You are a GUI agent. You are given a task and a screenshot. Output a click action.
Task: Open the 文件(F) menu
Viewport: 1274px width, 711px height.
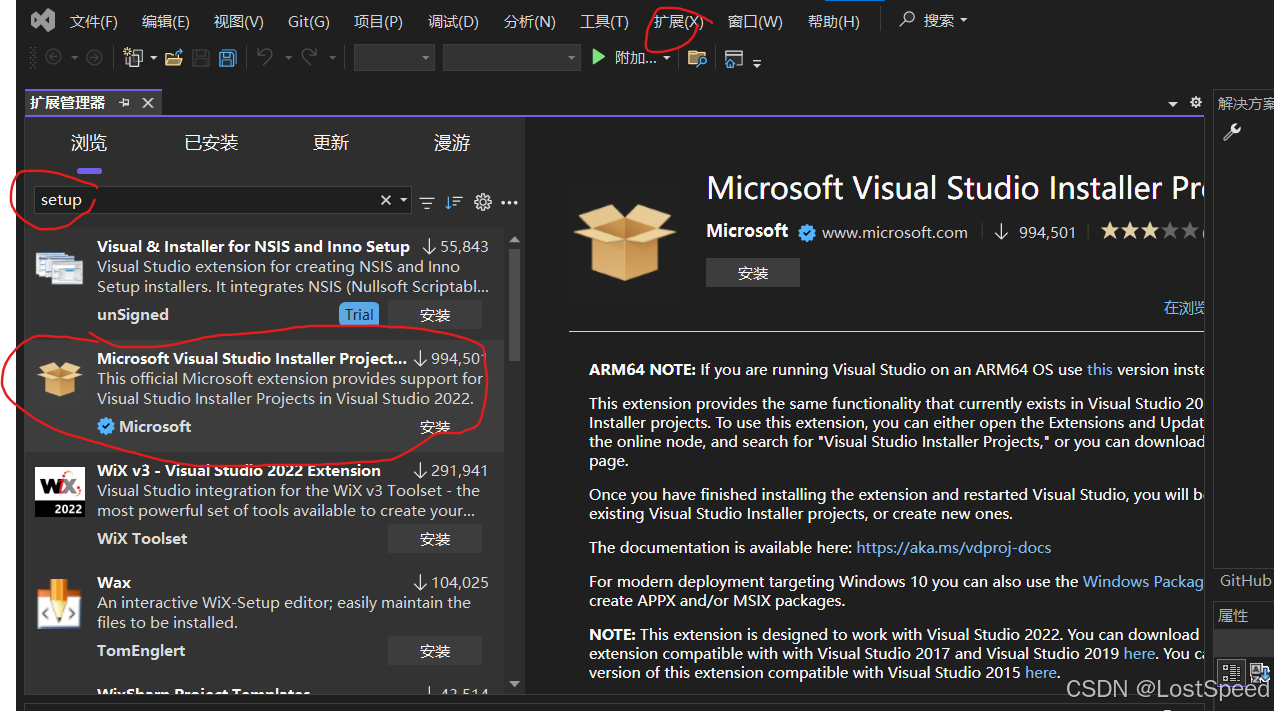[x=94, y=21]
